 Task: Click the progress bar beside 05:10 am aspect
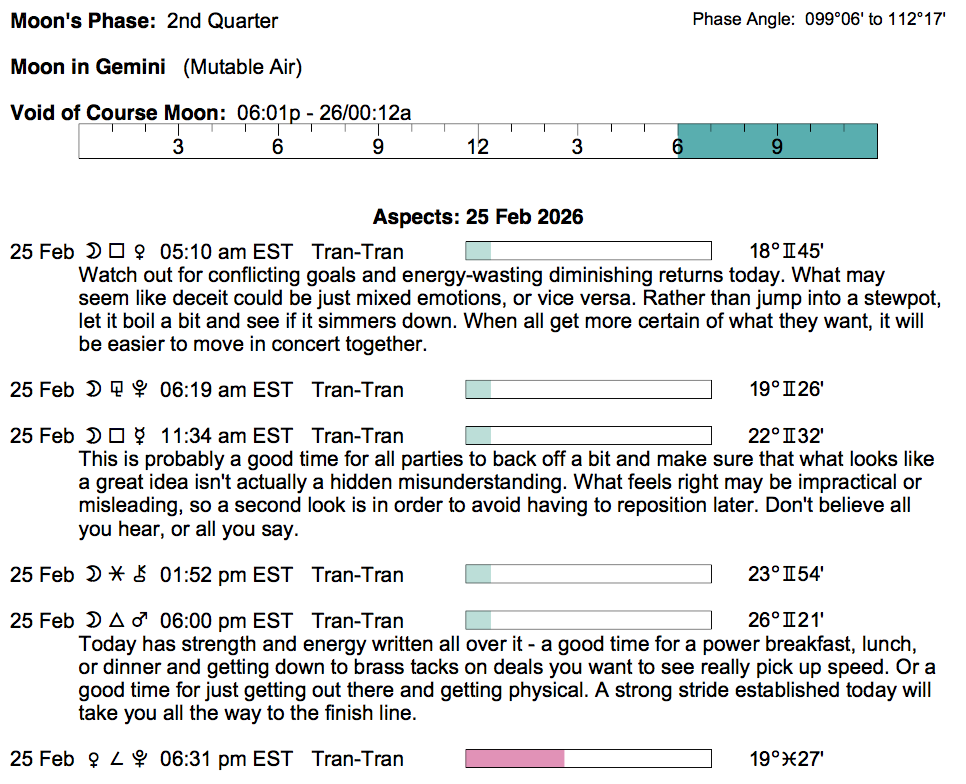pyautogui.click(x=588, y=251)
